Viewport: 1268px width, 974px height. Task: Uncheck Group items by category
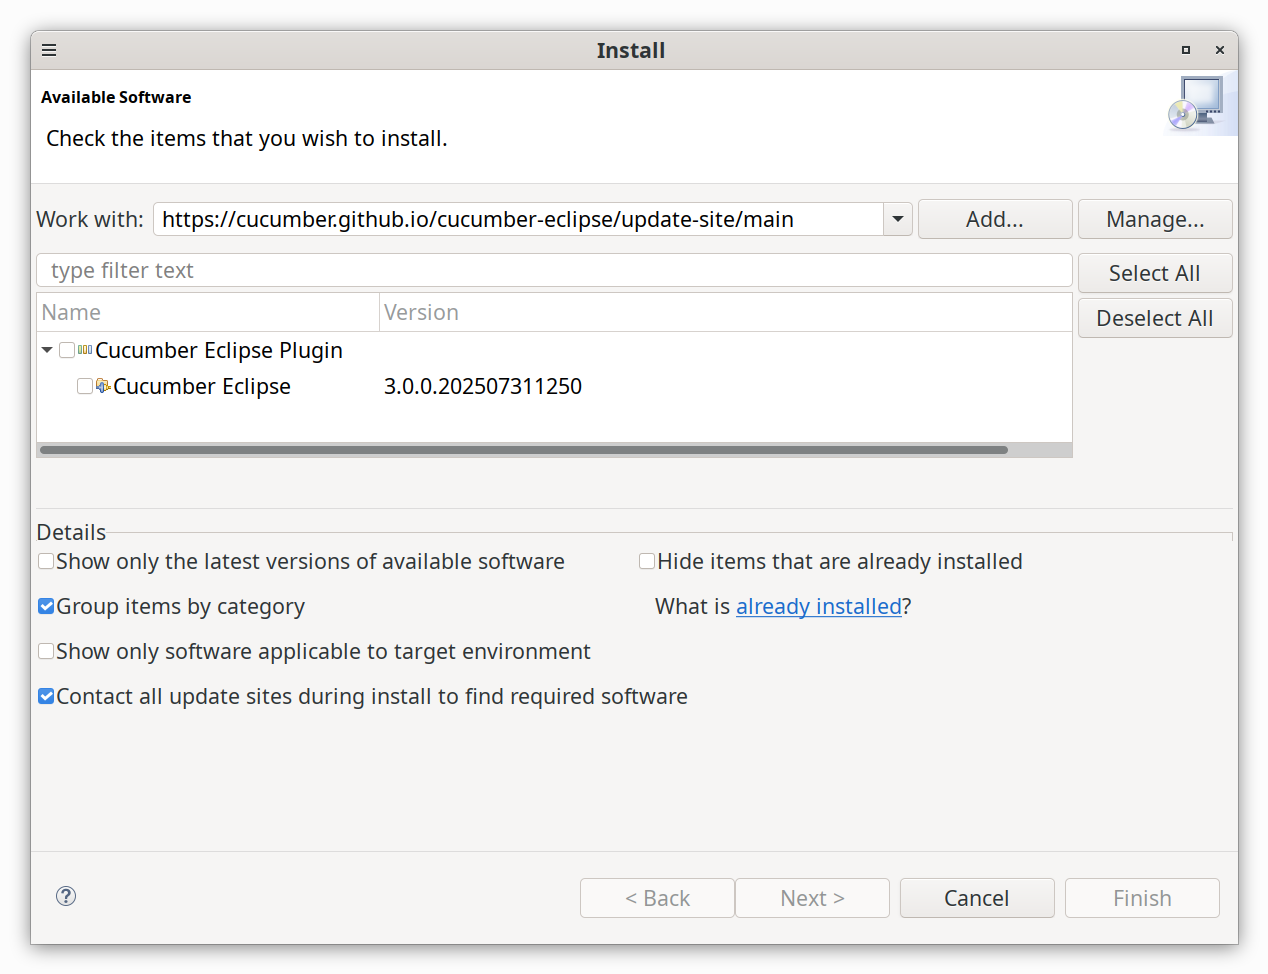(46, 606)
